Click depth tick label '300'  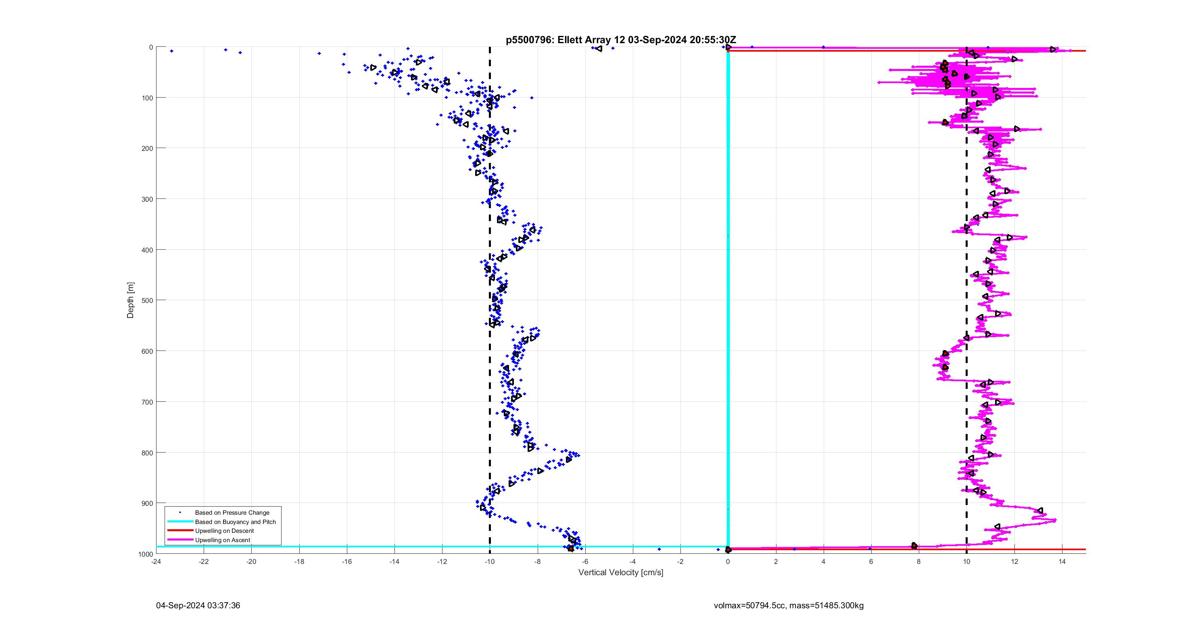[x=146, y=199]
